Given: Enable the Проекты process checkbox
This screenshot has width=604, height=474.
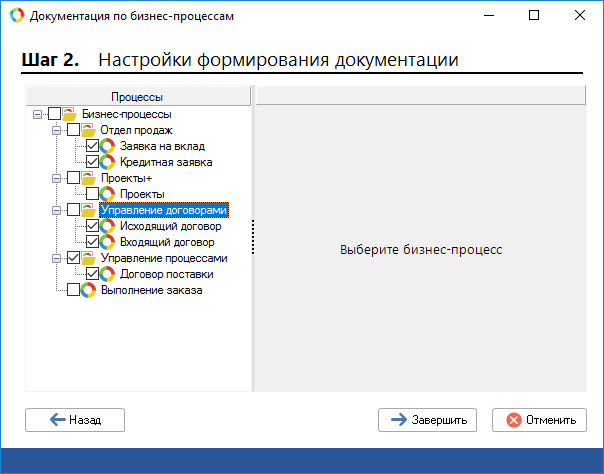Looking at the screenshot, I should click(x=92, y=194).
